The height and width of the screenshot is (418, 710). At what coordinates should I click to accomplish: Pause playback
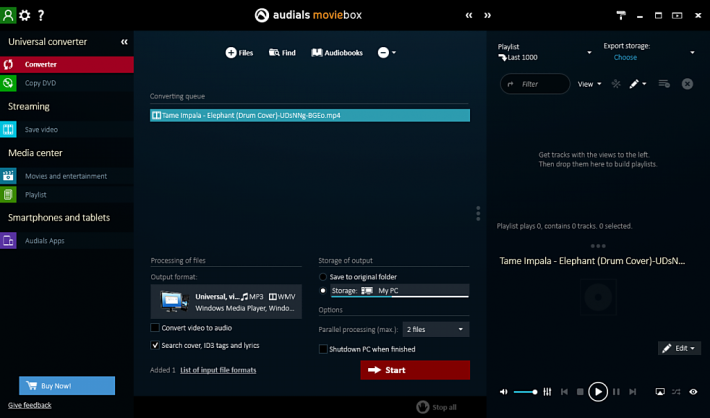[616, 392]
